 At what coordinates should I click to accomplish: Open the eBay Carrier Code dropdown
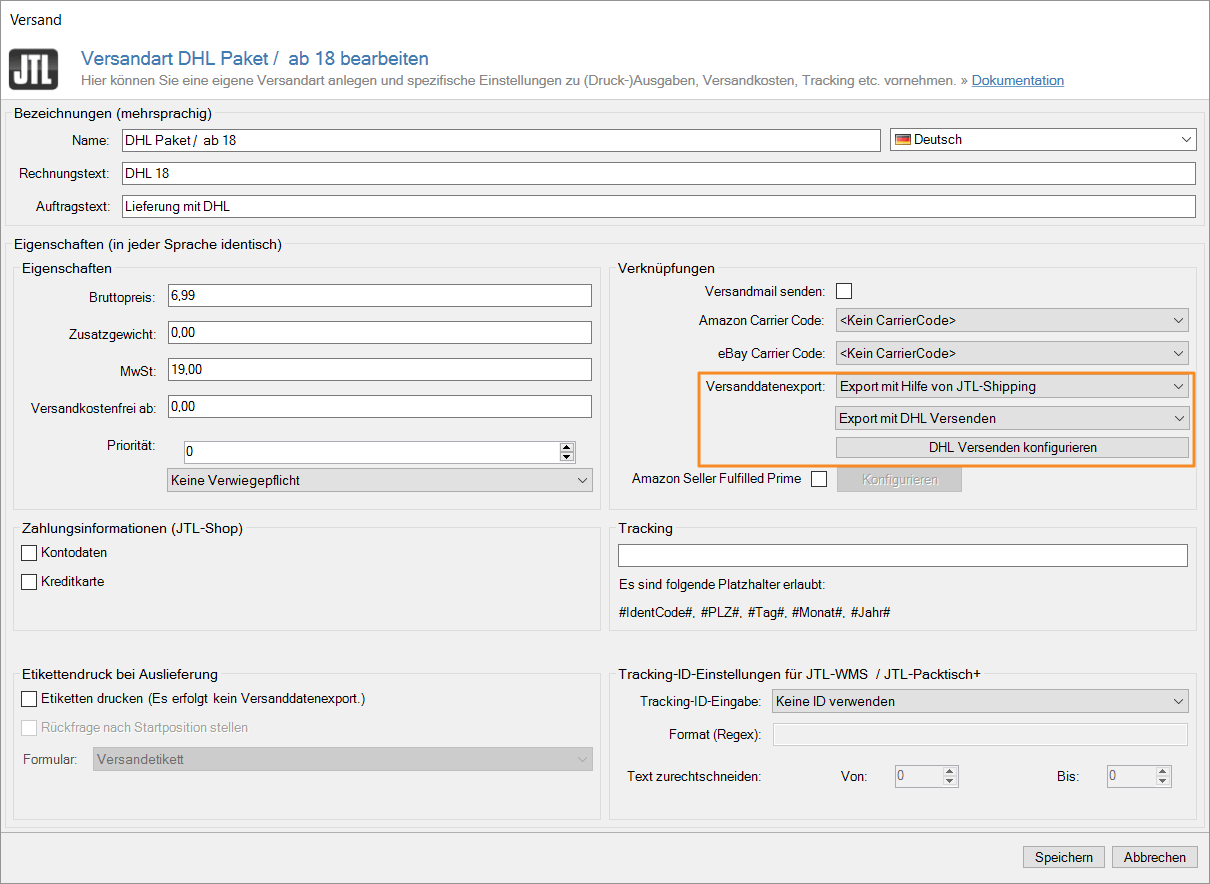(1011, 353)
